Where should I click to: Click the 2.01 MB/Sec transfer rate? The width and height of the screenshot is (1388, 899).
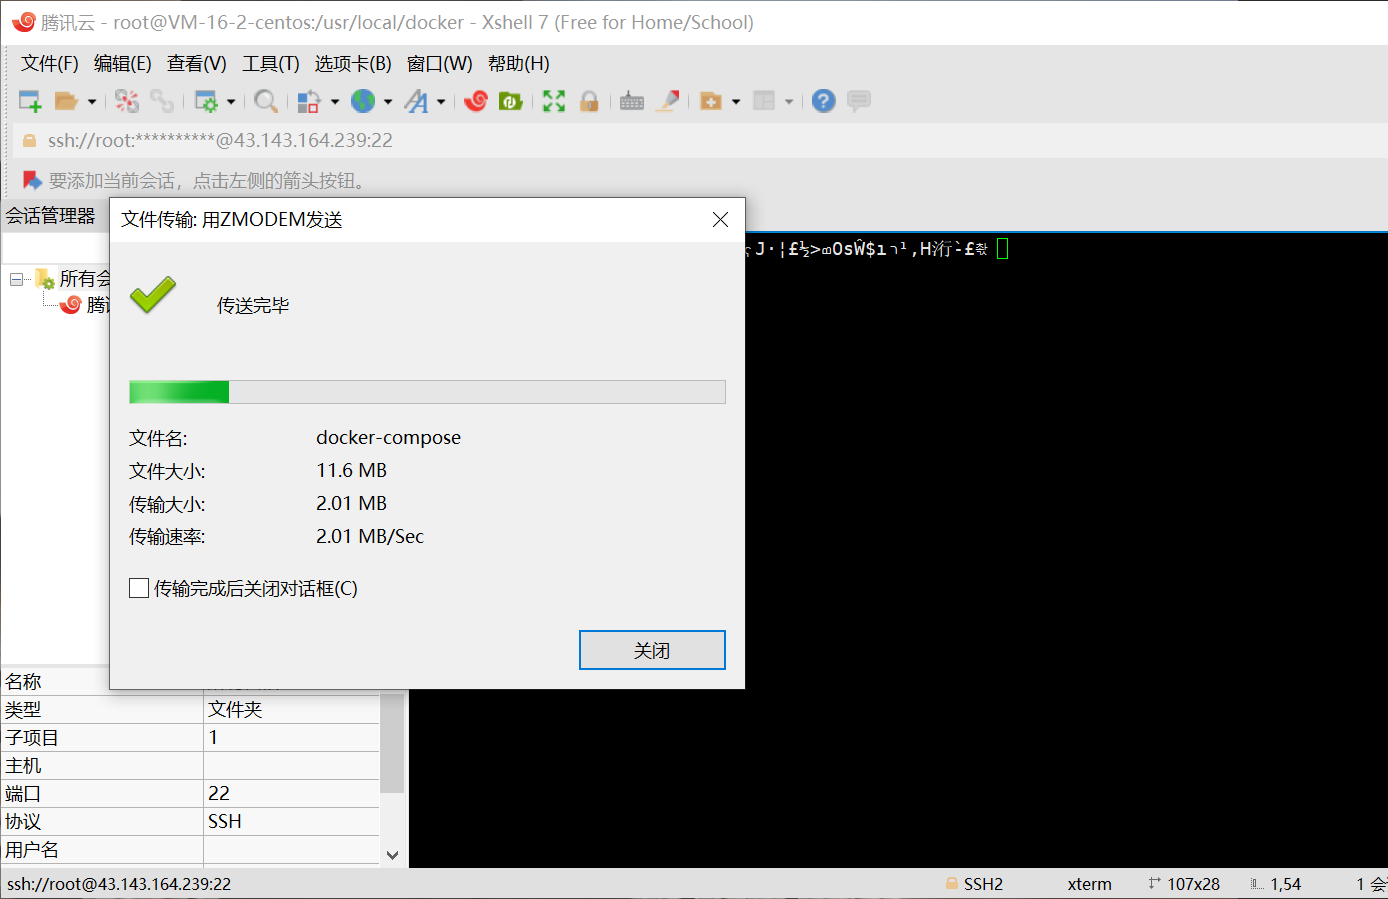pyautogui.click(x=370, y=536)
